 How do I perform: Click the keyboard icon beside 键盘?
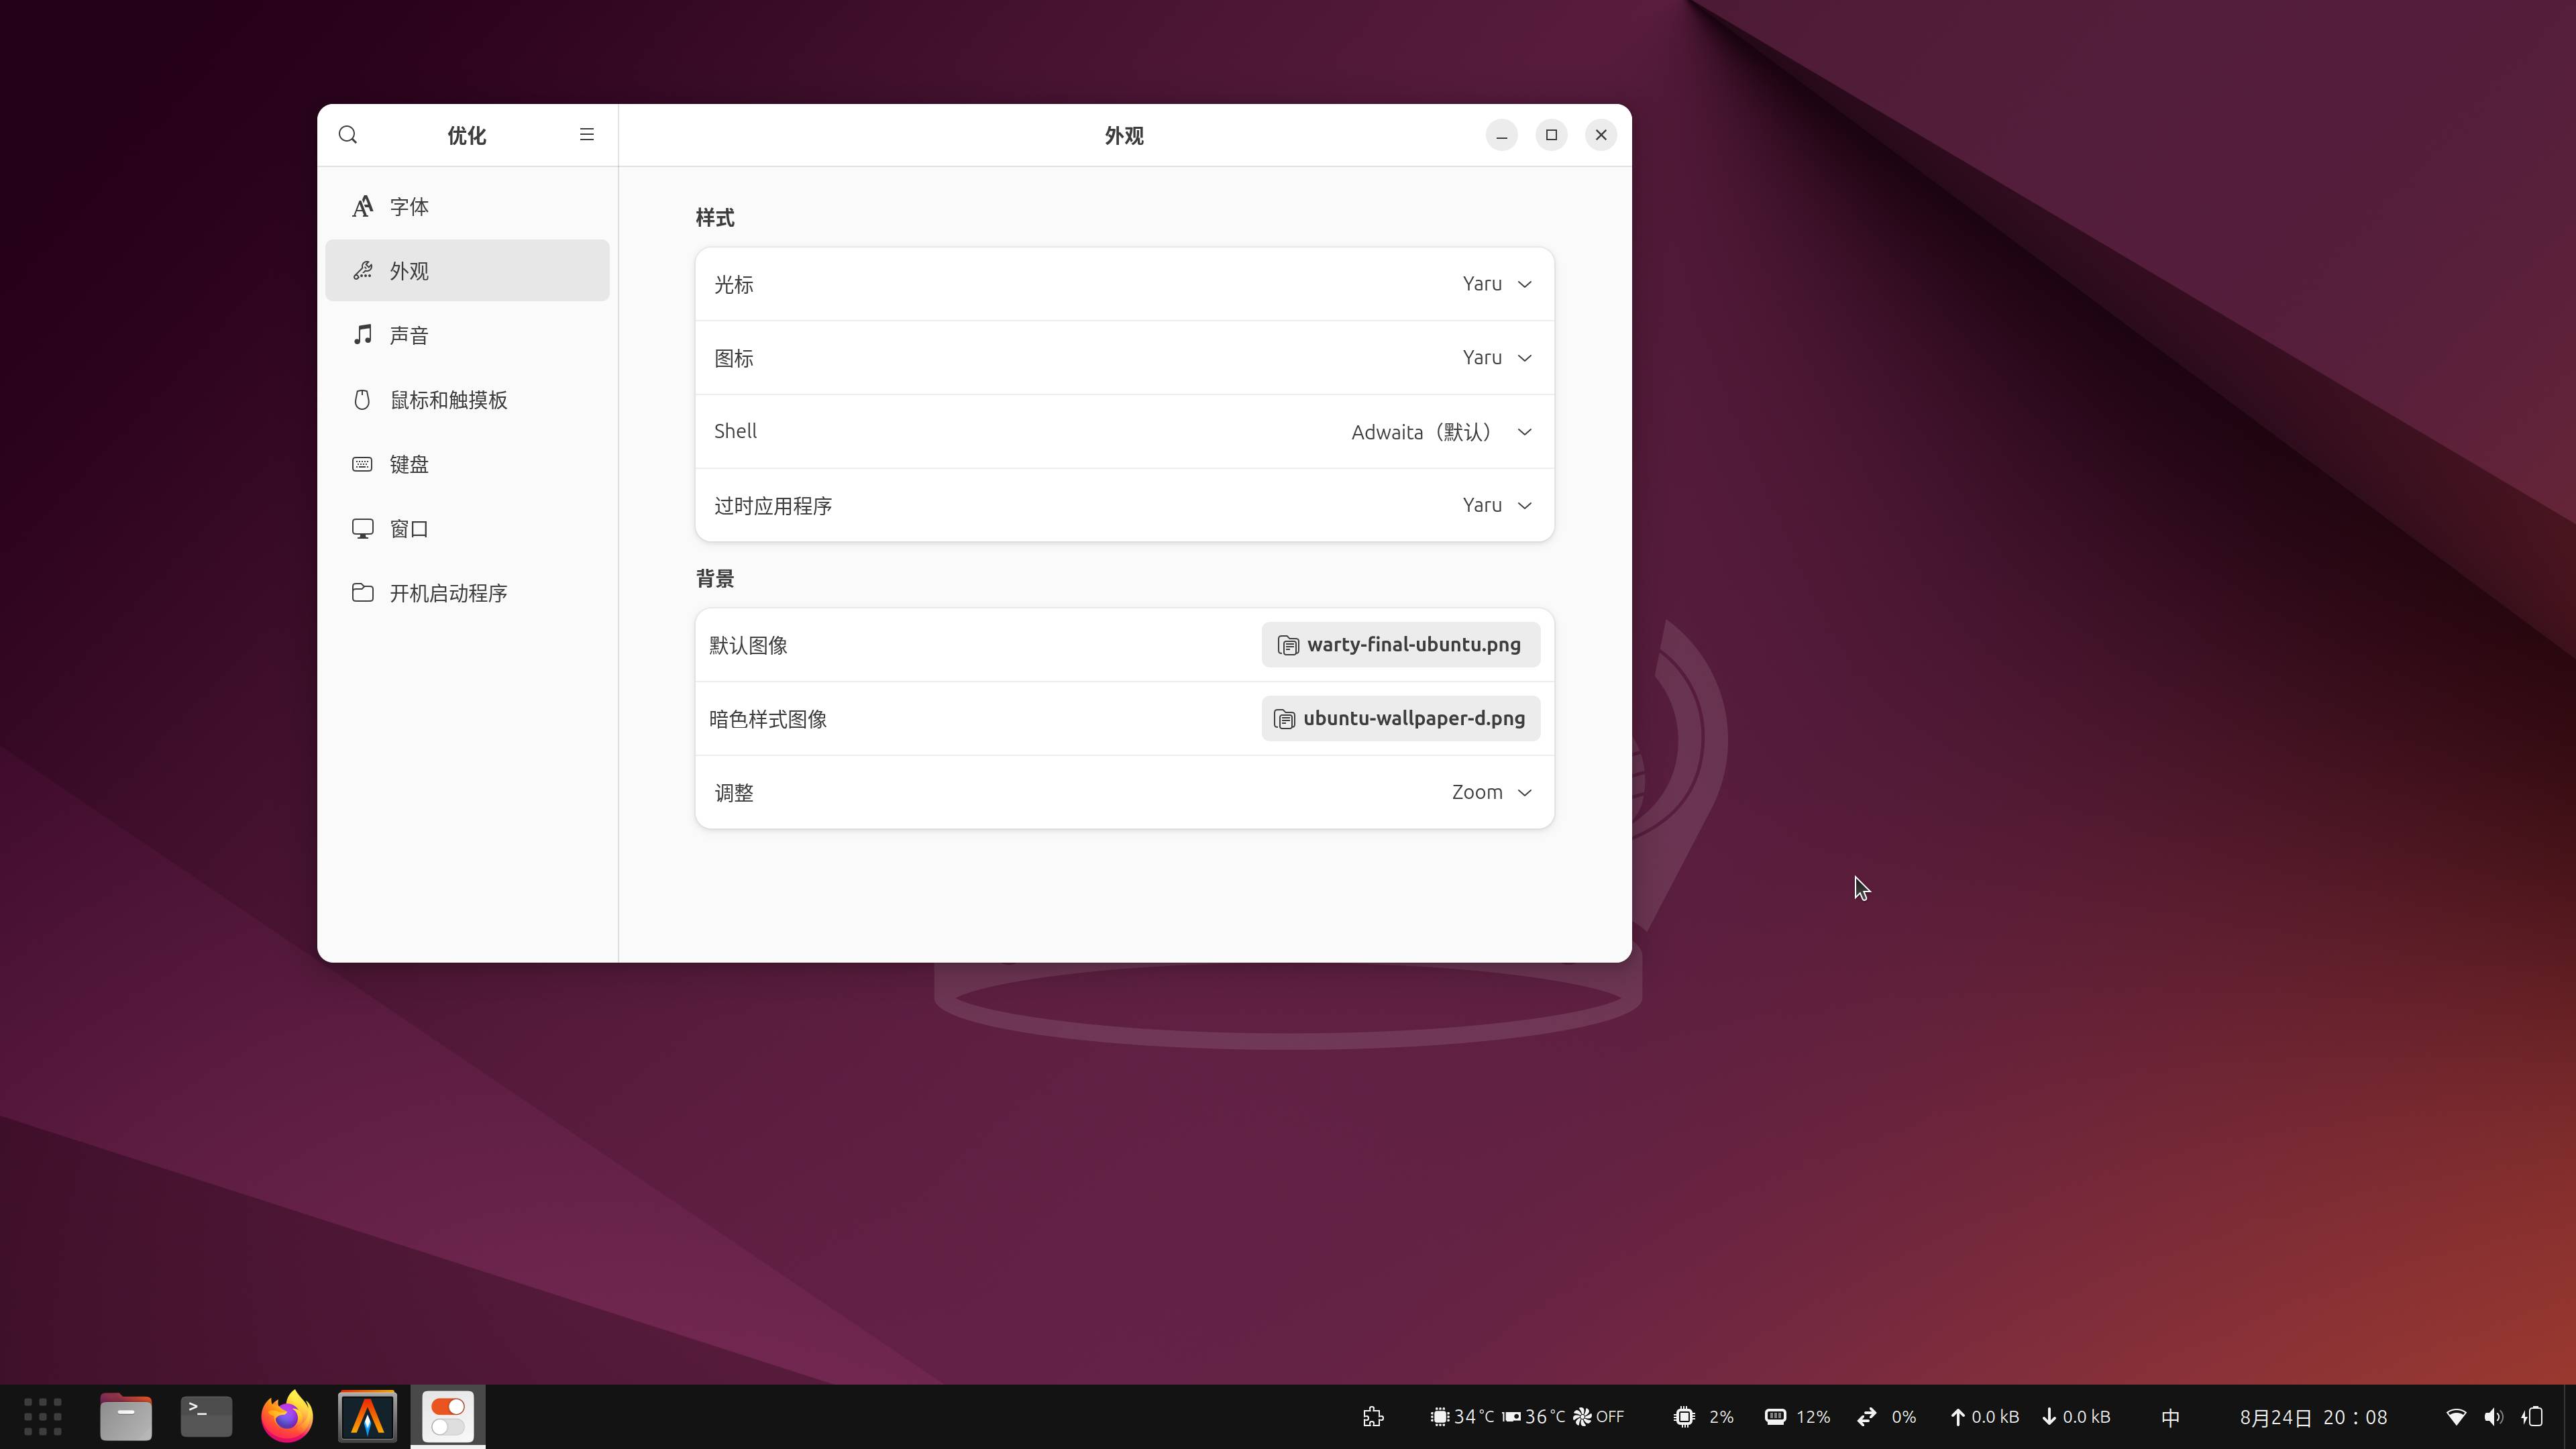coord(363,464)
